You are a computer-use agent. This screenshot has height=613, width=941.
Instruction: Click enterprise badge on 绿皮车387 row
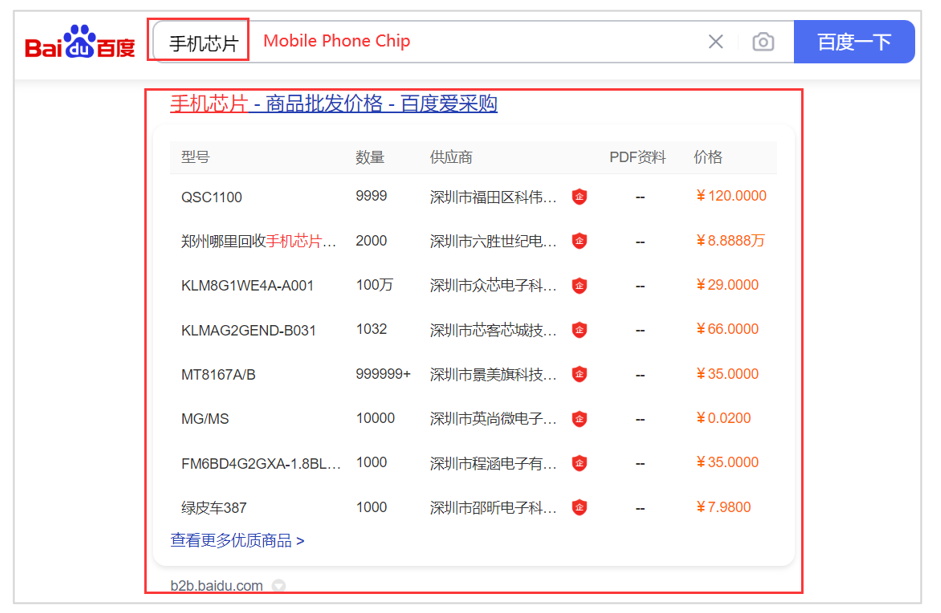579,507
